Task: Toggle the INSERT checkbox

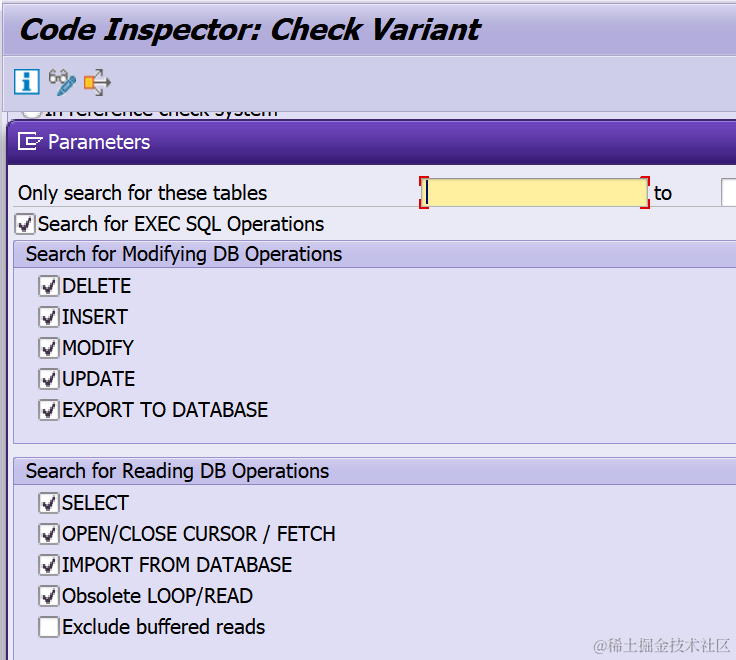Action: [49, 317]
